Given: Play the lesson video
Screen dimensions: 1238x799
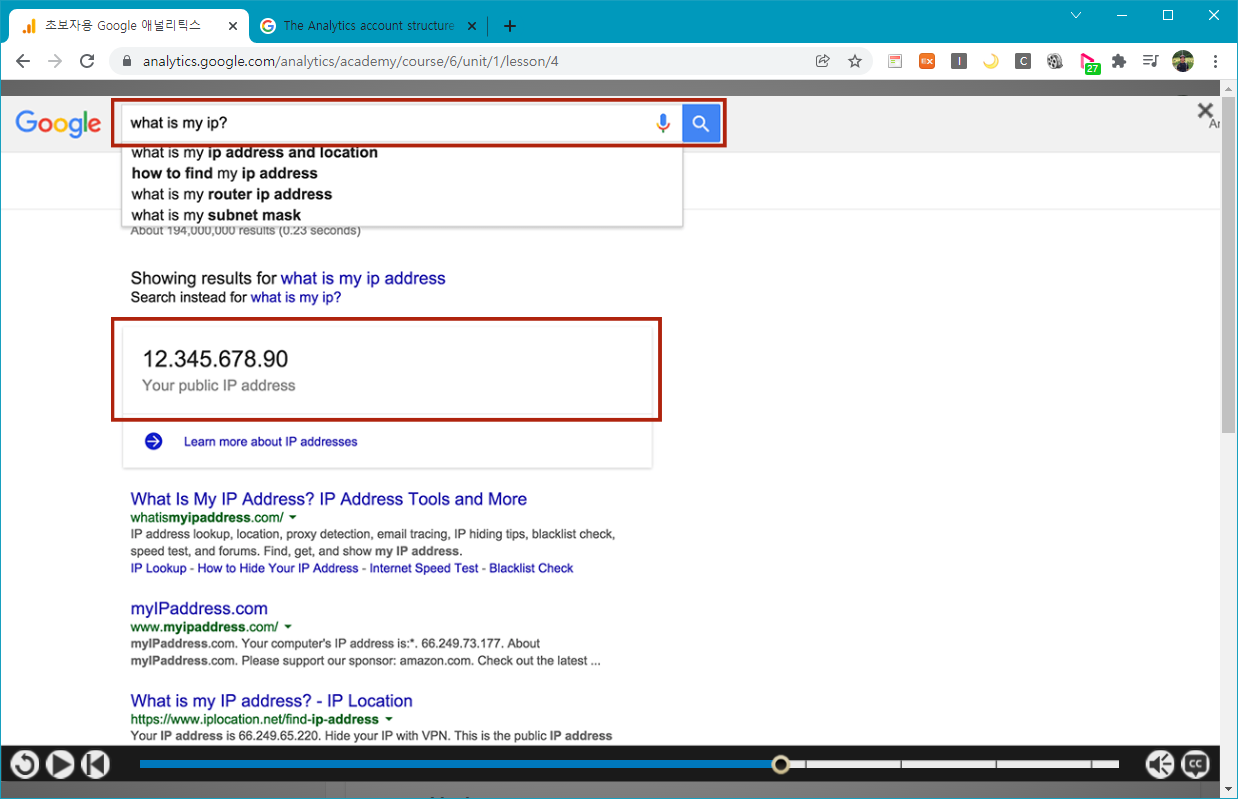Looking at the screenshot, I should tap(60, 765).
